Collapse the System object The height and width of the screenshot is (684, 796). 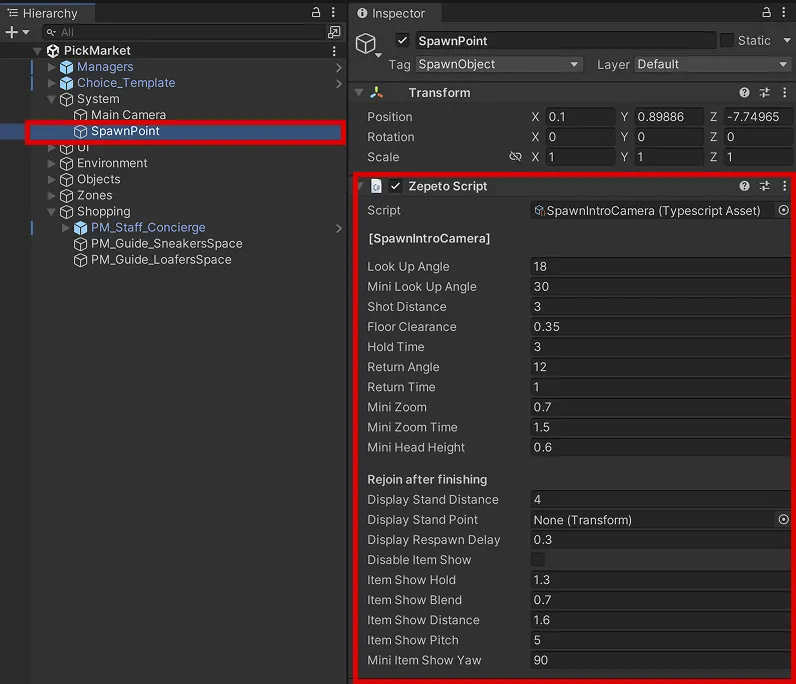click(51, 99)
